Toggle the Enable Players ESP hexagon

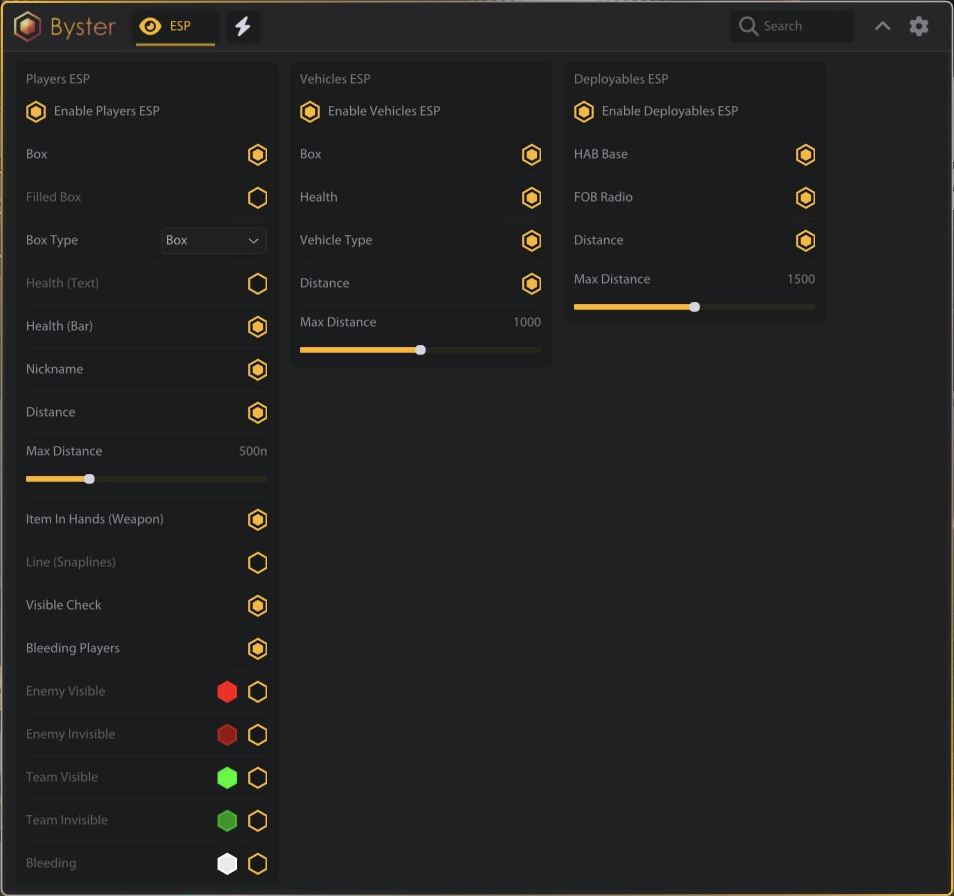(36, 111)
